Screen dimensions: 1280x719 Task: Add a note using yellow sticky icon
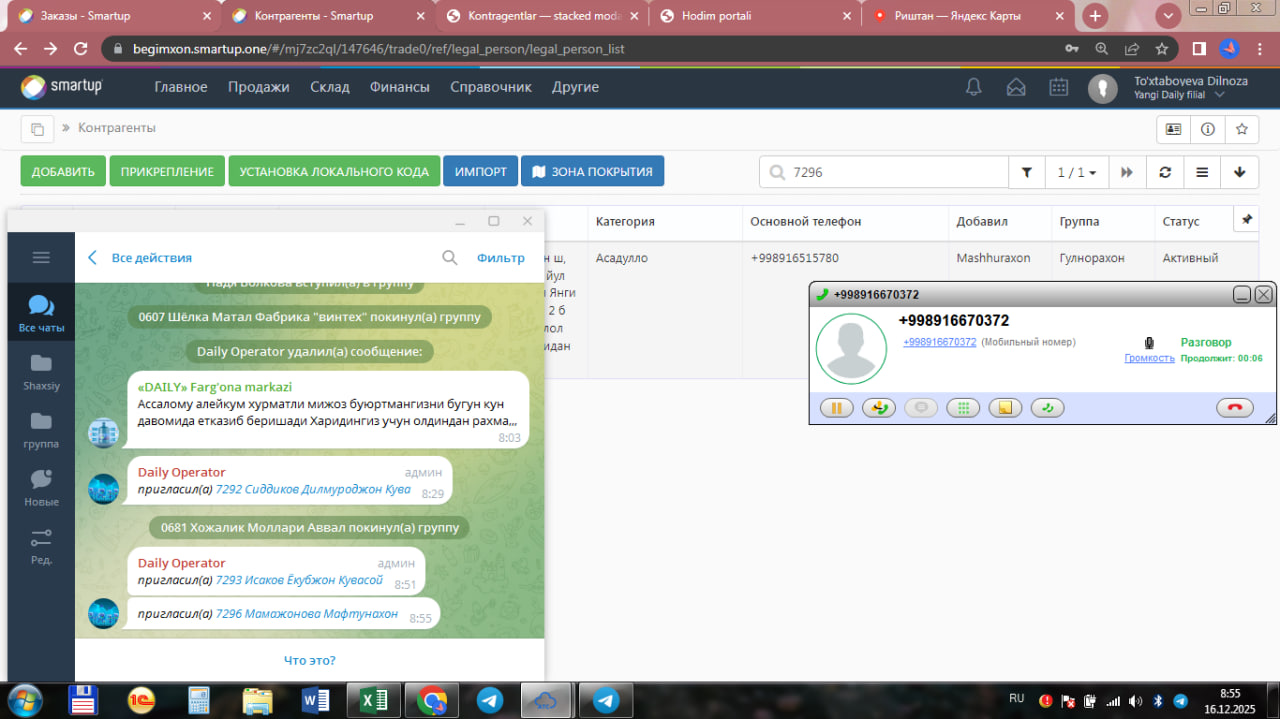click(1006, 408)
